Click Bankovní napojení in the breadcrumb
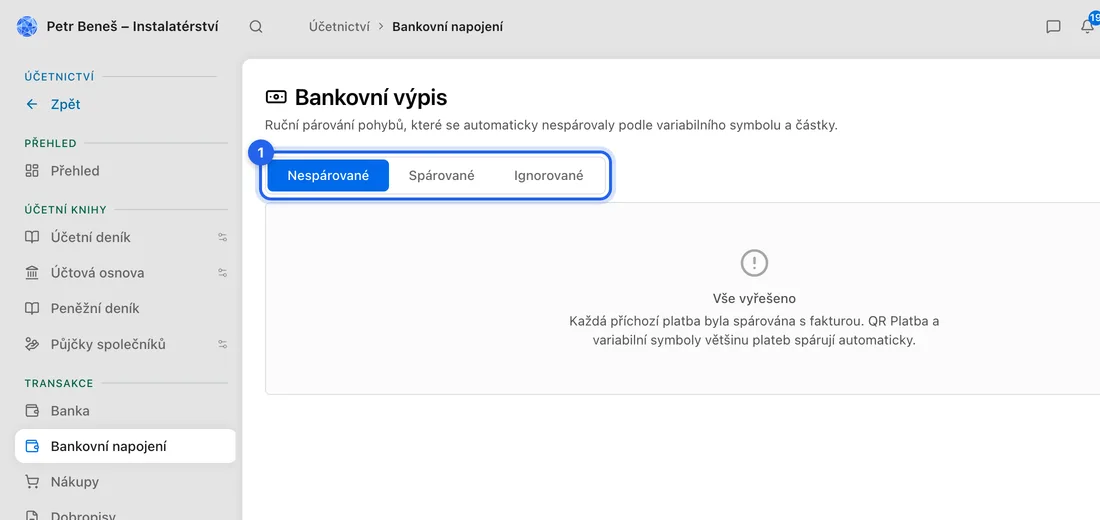Viewport: 1100px width, 520px height. (448, 27)
